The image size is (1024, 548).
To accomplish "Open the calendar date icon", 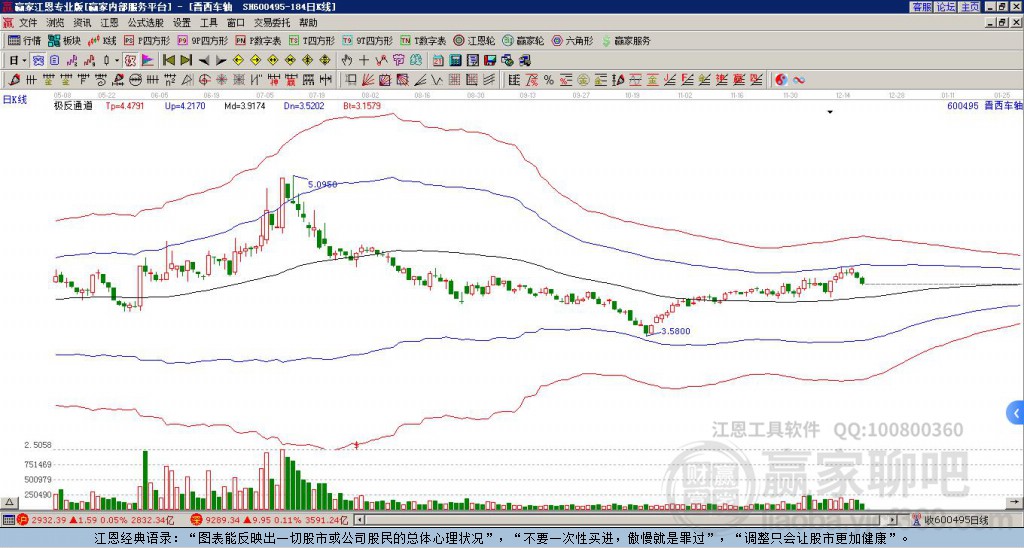I will click(x=438, y=61).
